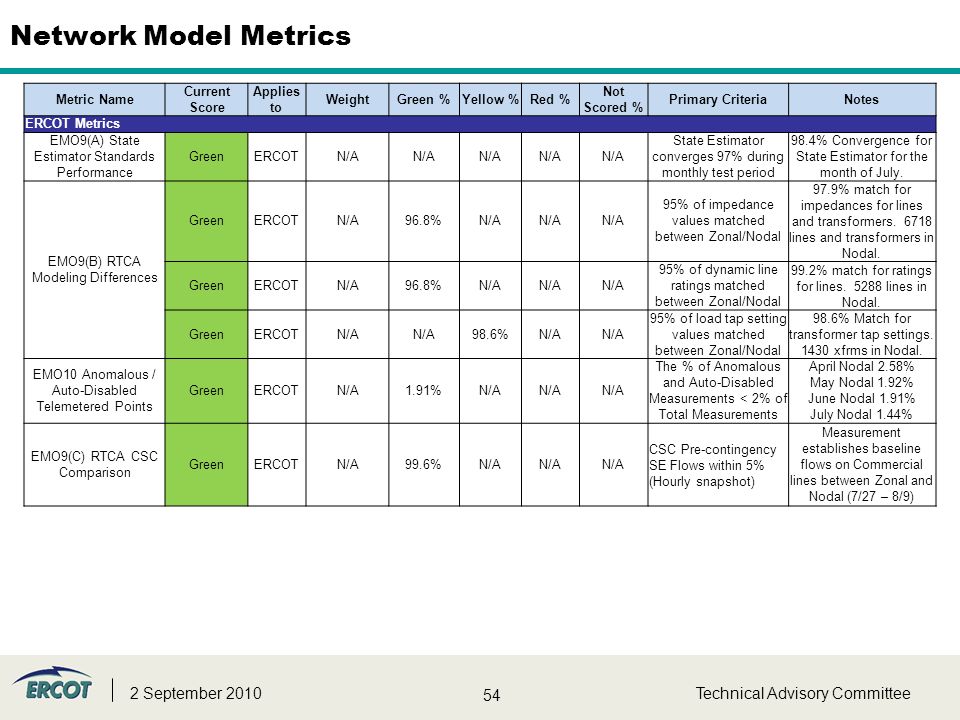
Task: Select 'EMO9(A) State Estimator Standards Performance' cell
Action: coord(94,156)
